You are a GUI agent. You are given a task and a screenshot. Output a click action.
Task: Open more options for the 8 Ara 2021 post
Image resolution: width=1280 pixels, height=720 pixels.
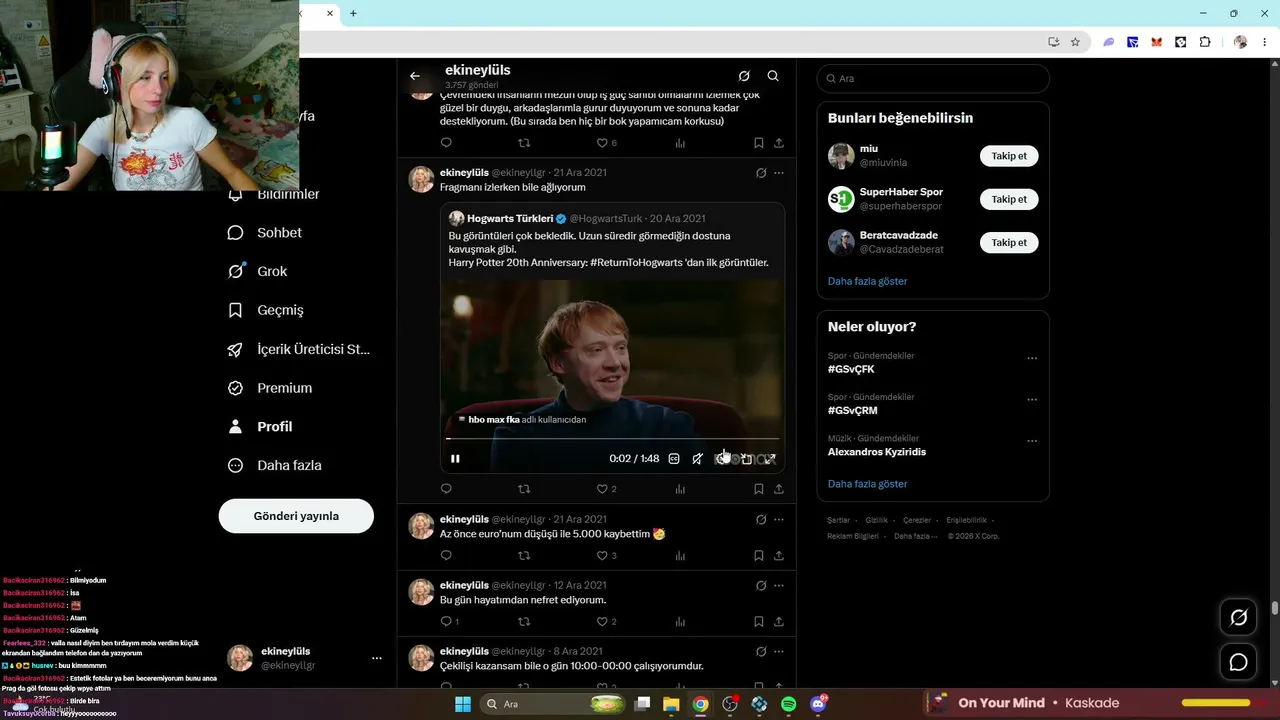pyautogui.click(x=779, y=651)
